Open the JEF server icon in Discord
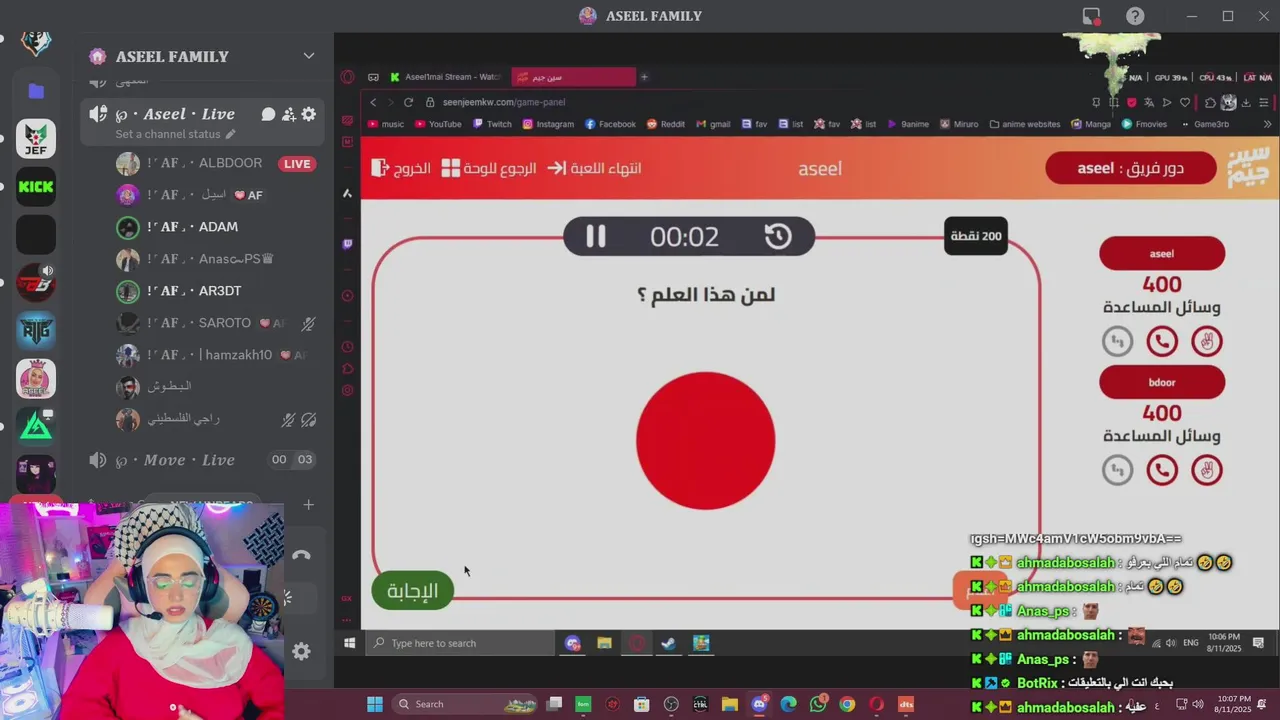 point(36,139)
